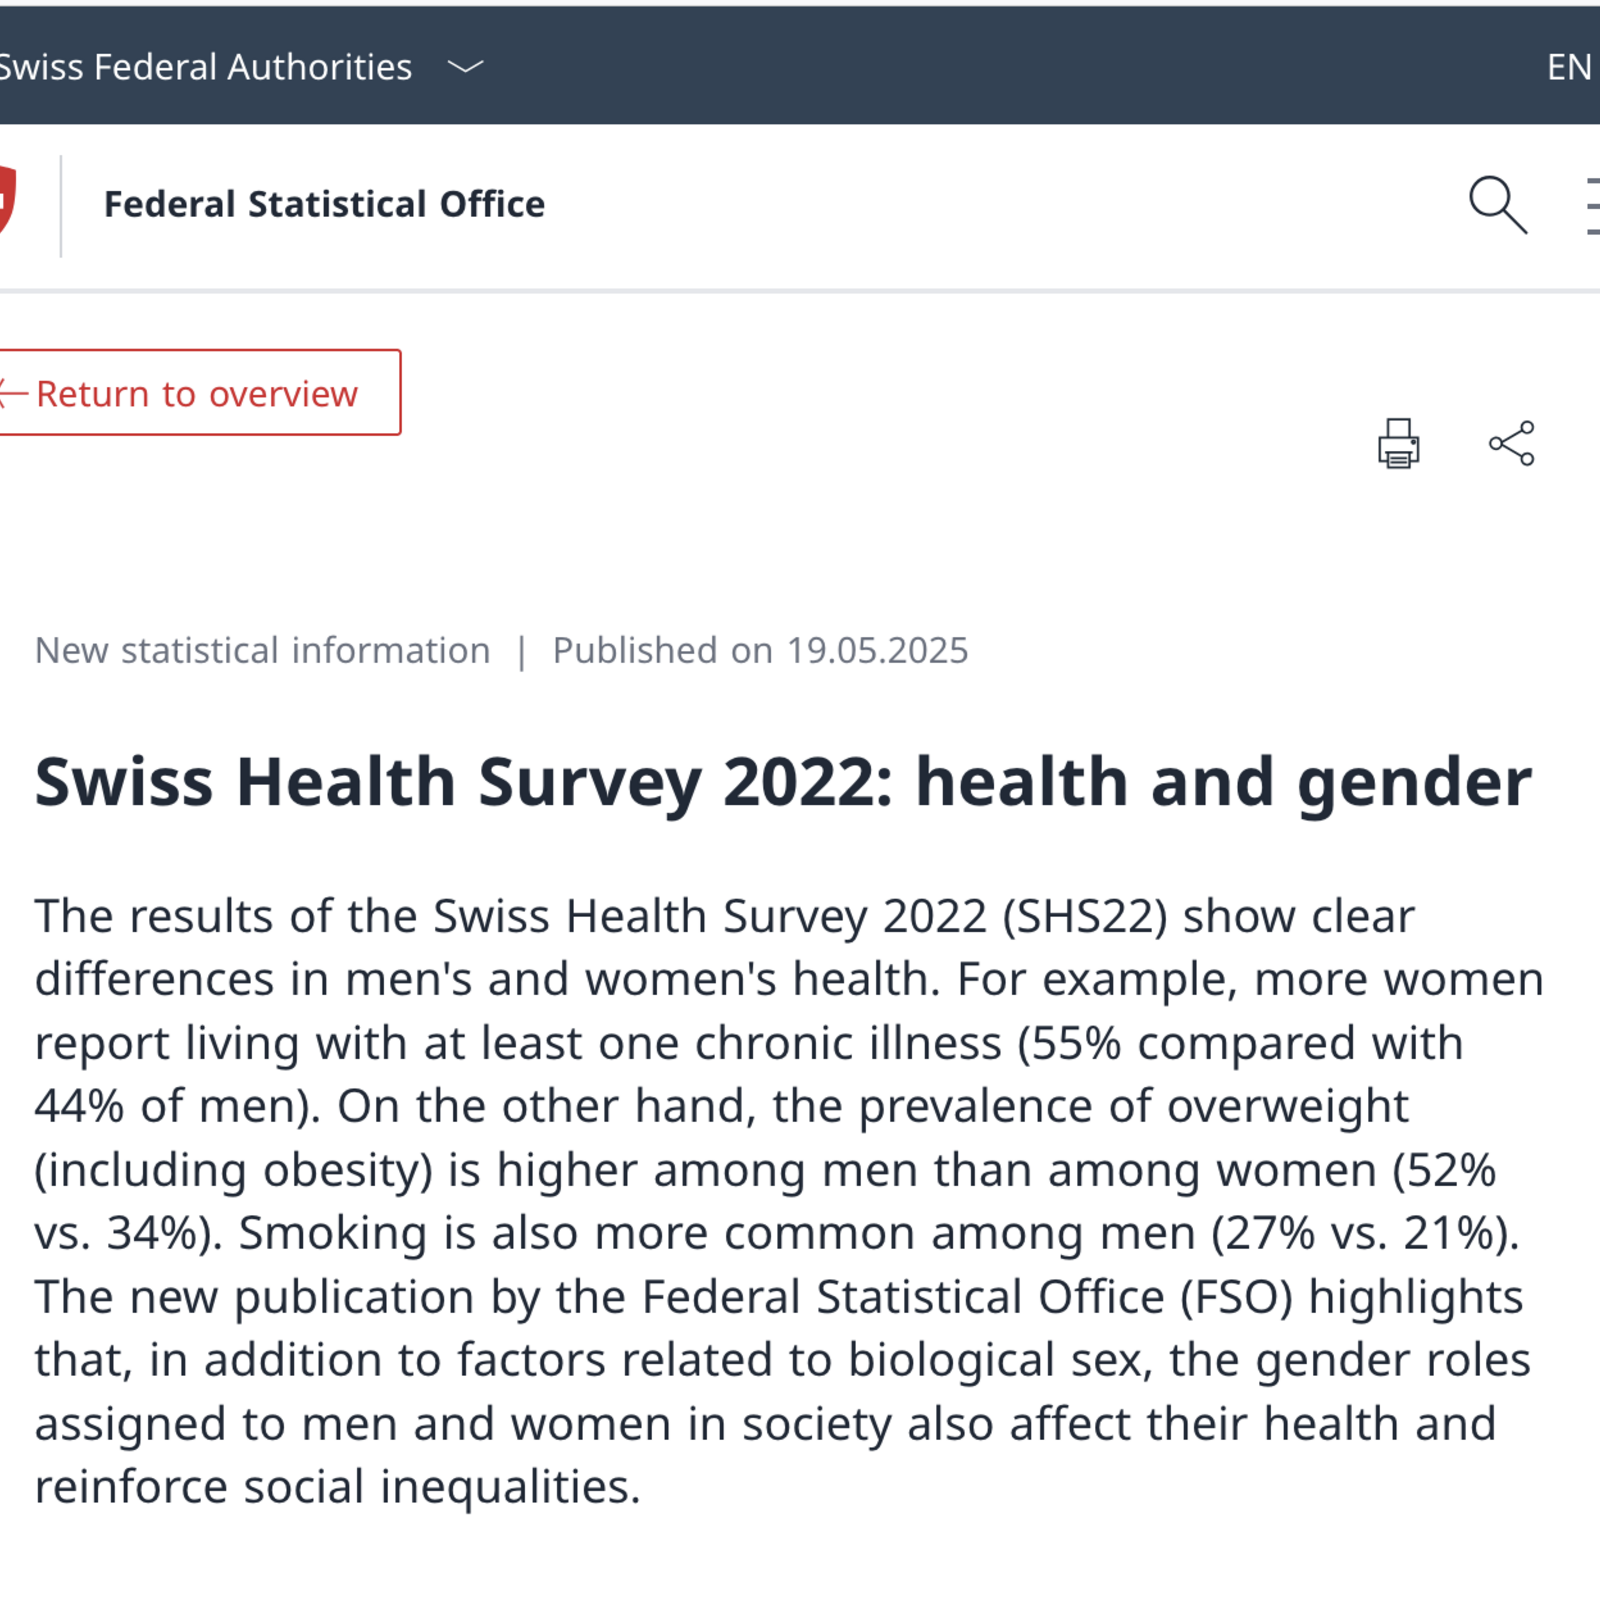Go to Federal Statistical Office home title

(324, 204)
